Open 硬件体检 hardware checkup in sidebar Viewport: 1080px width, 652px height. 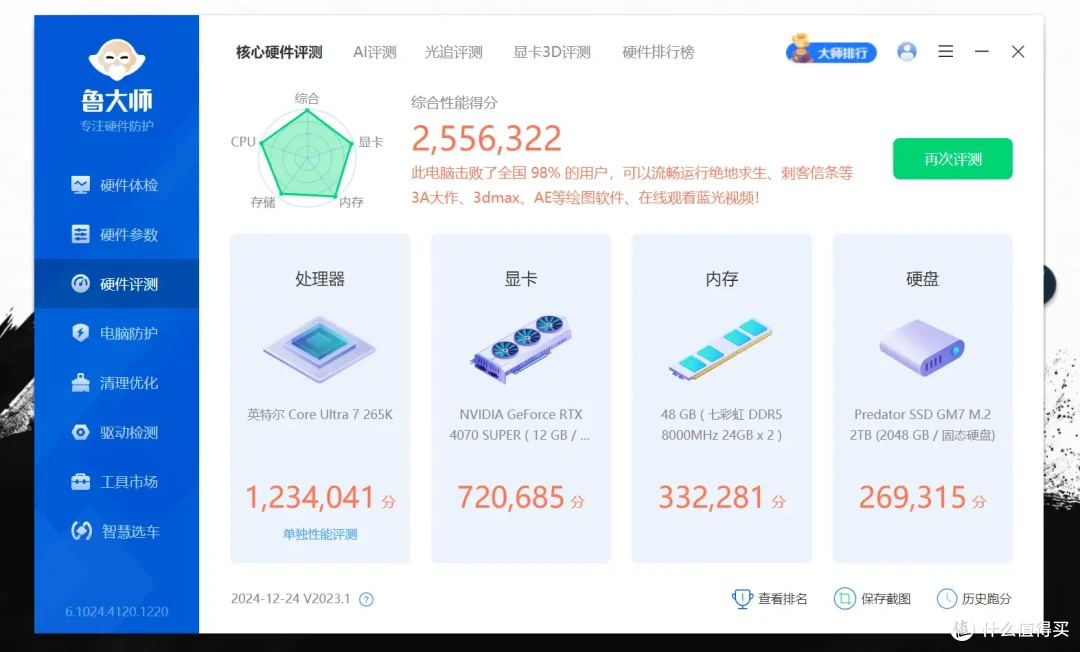[x=116, y=185]
